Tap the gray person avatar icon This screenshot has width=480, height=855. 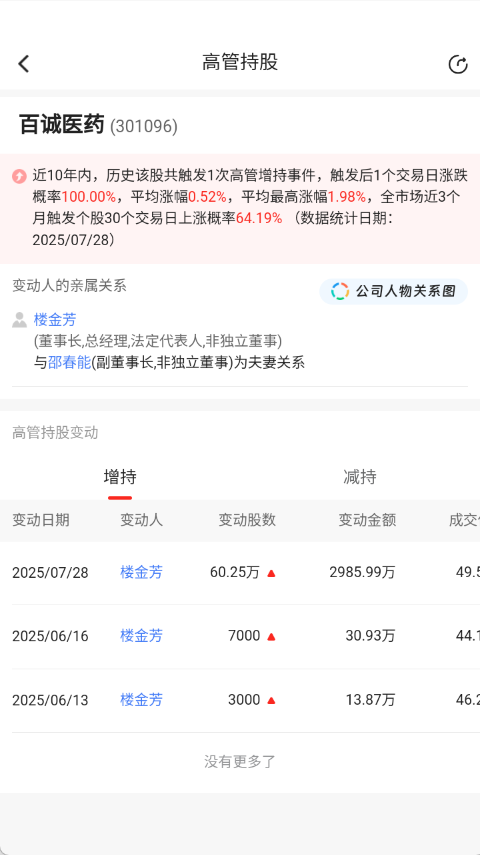click(x=20, y=320)
